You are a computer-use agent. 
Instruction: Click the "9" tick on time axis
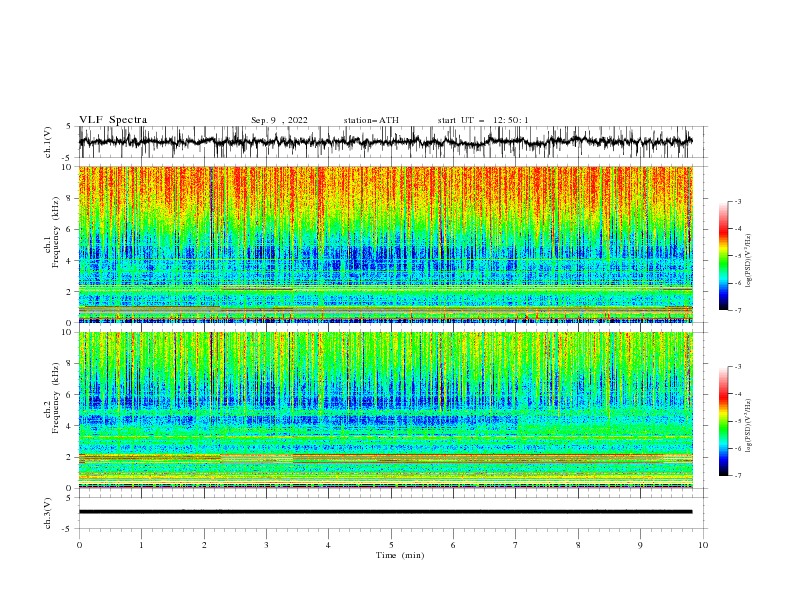click(x=640, y=545)
